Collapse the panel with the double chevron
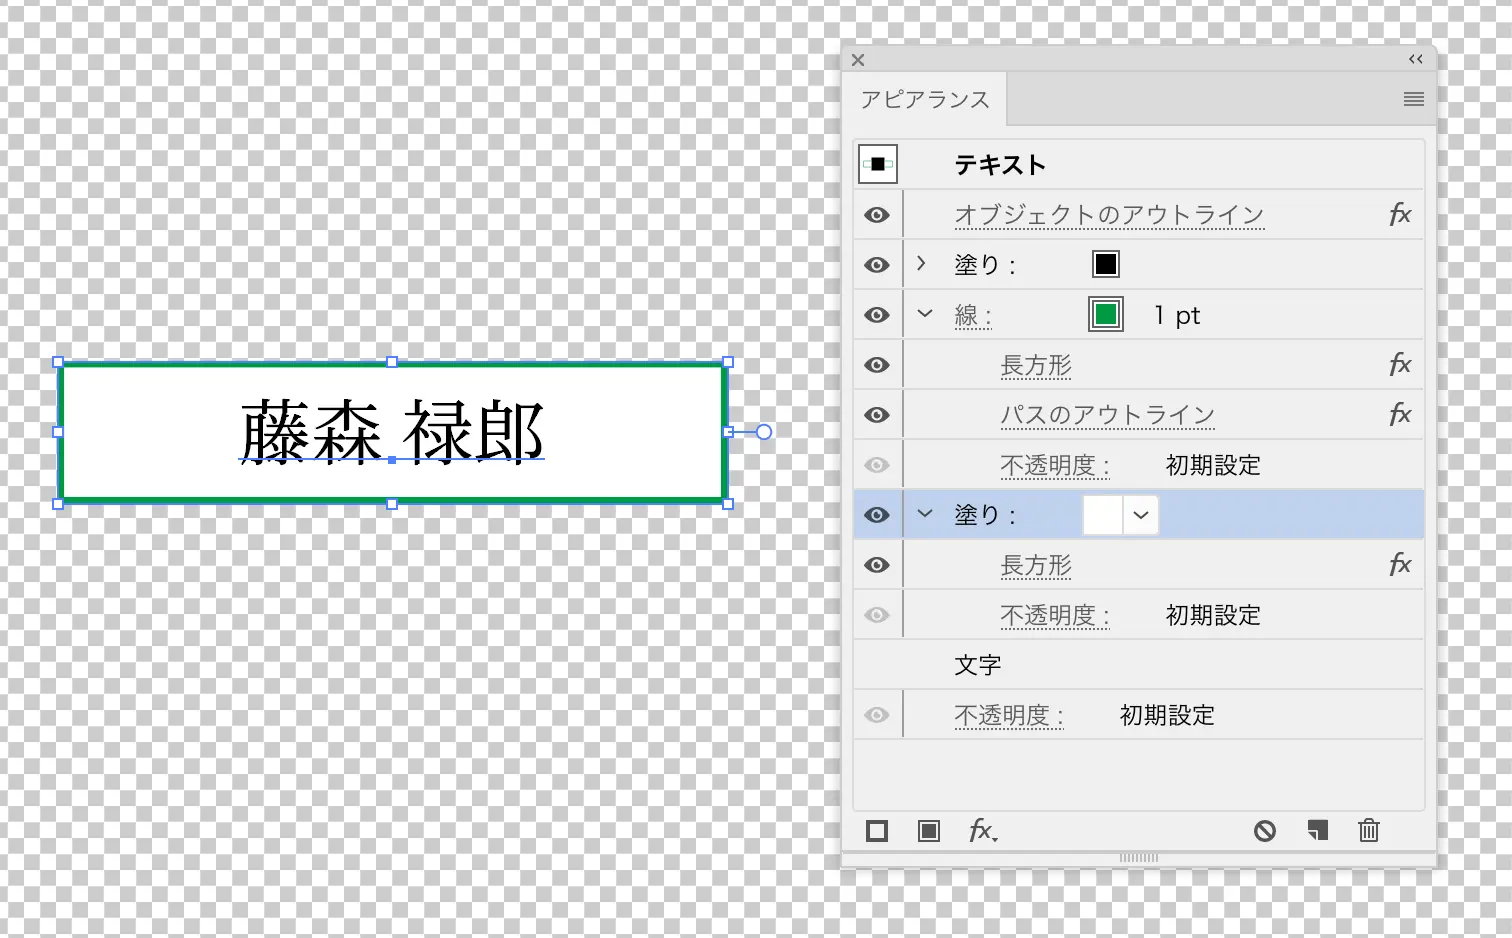The width and height of the screenshot is (1512, 938). pos(1416,59)
